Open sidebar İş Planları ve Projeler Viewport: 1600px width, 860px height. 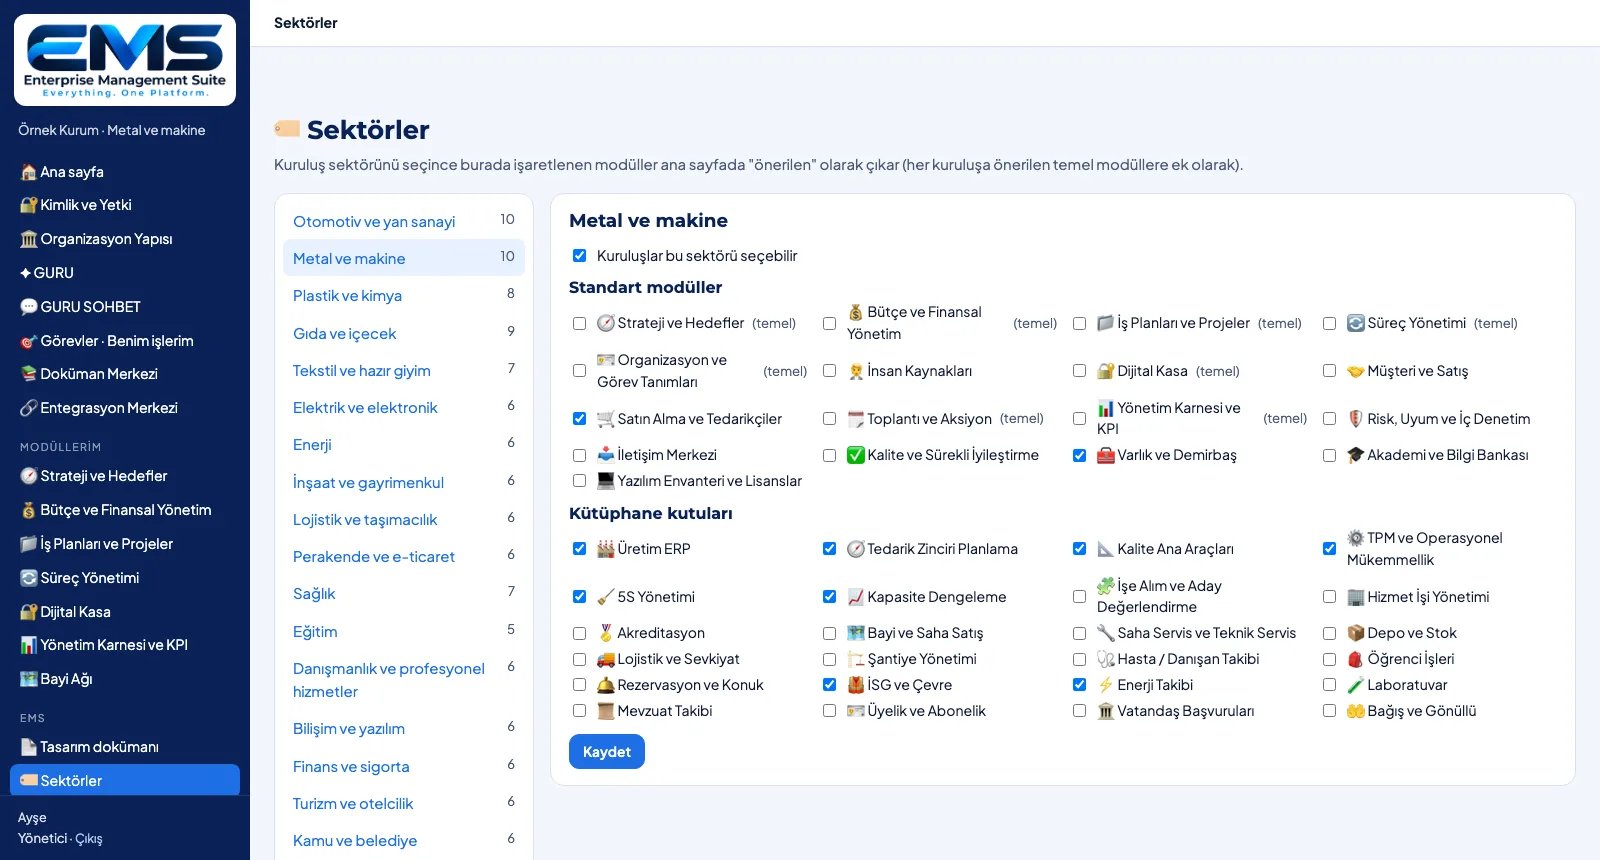[x=125, y=544]
